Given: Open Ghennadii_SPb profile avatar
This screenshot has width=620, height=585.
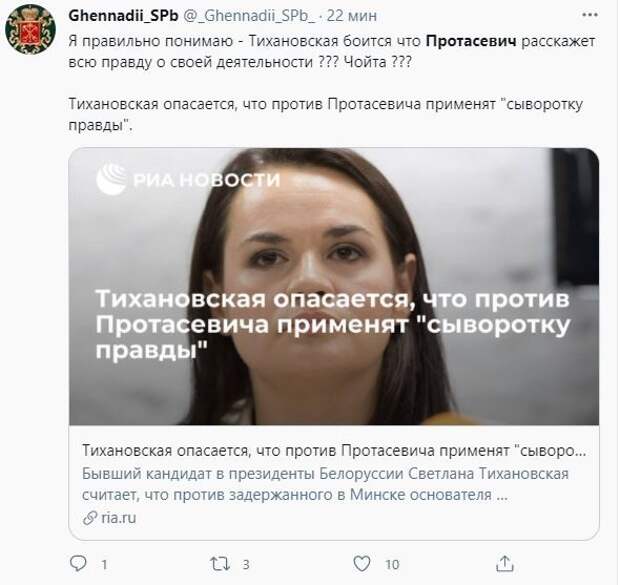Looking at the screenshot, I should point(30,29).
